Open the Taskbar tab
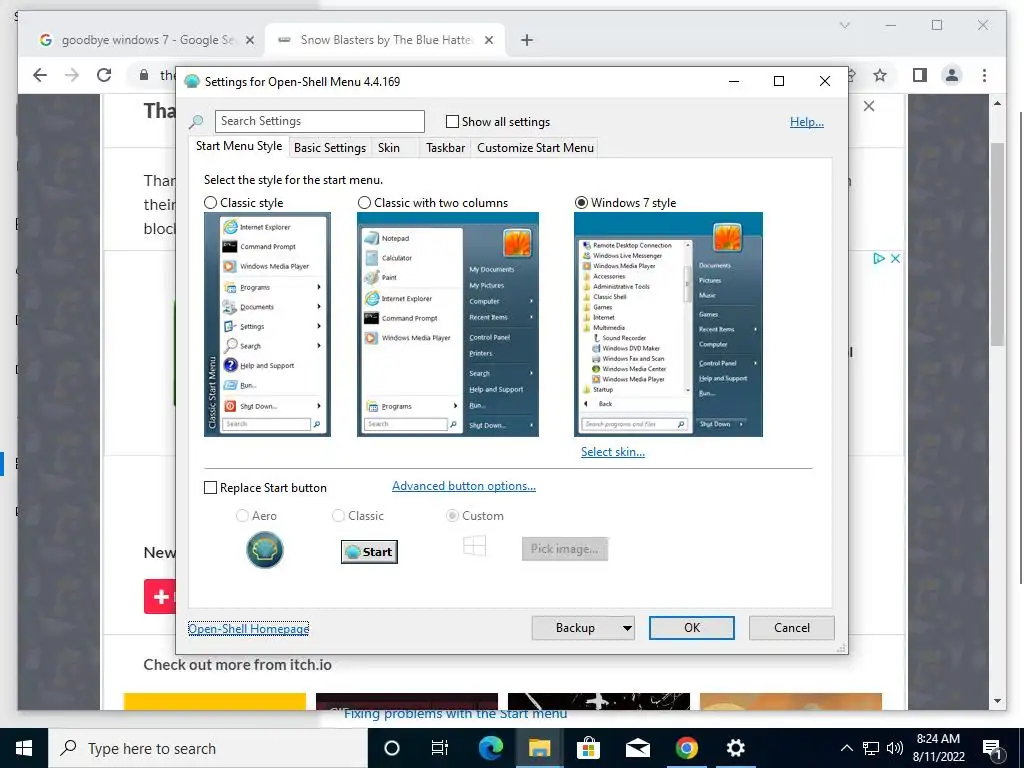This screenshot has height=768, width=1024. 445,148
